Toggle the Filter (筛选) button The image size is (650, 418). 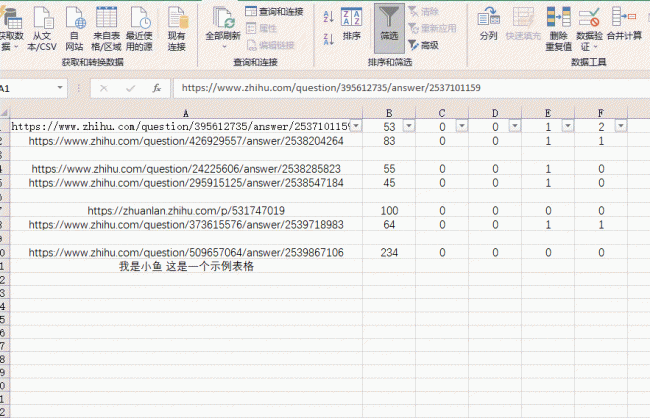point(389,28)
